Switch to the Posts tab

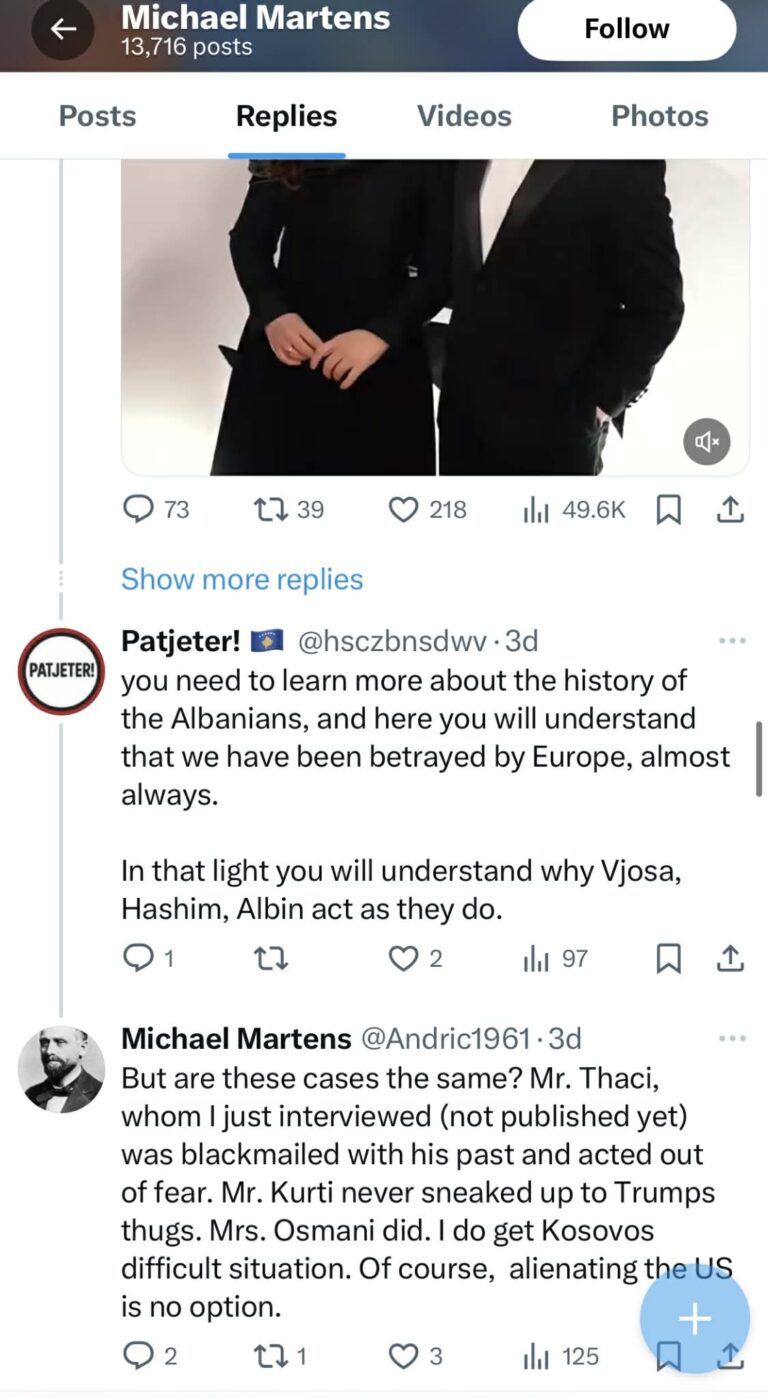tap(97, 116)
